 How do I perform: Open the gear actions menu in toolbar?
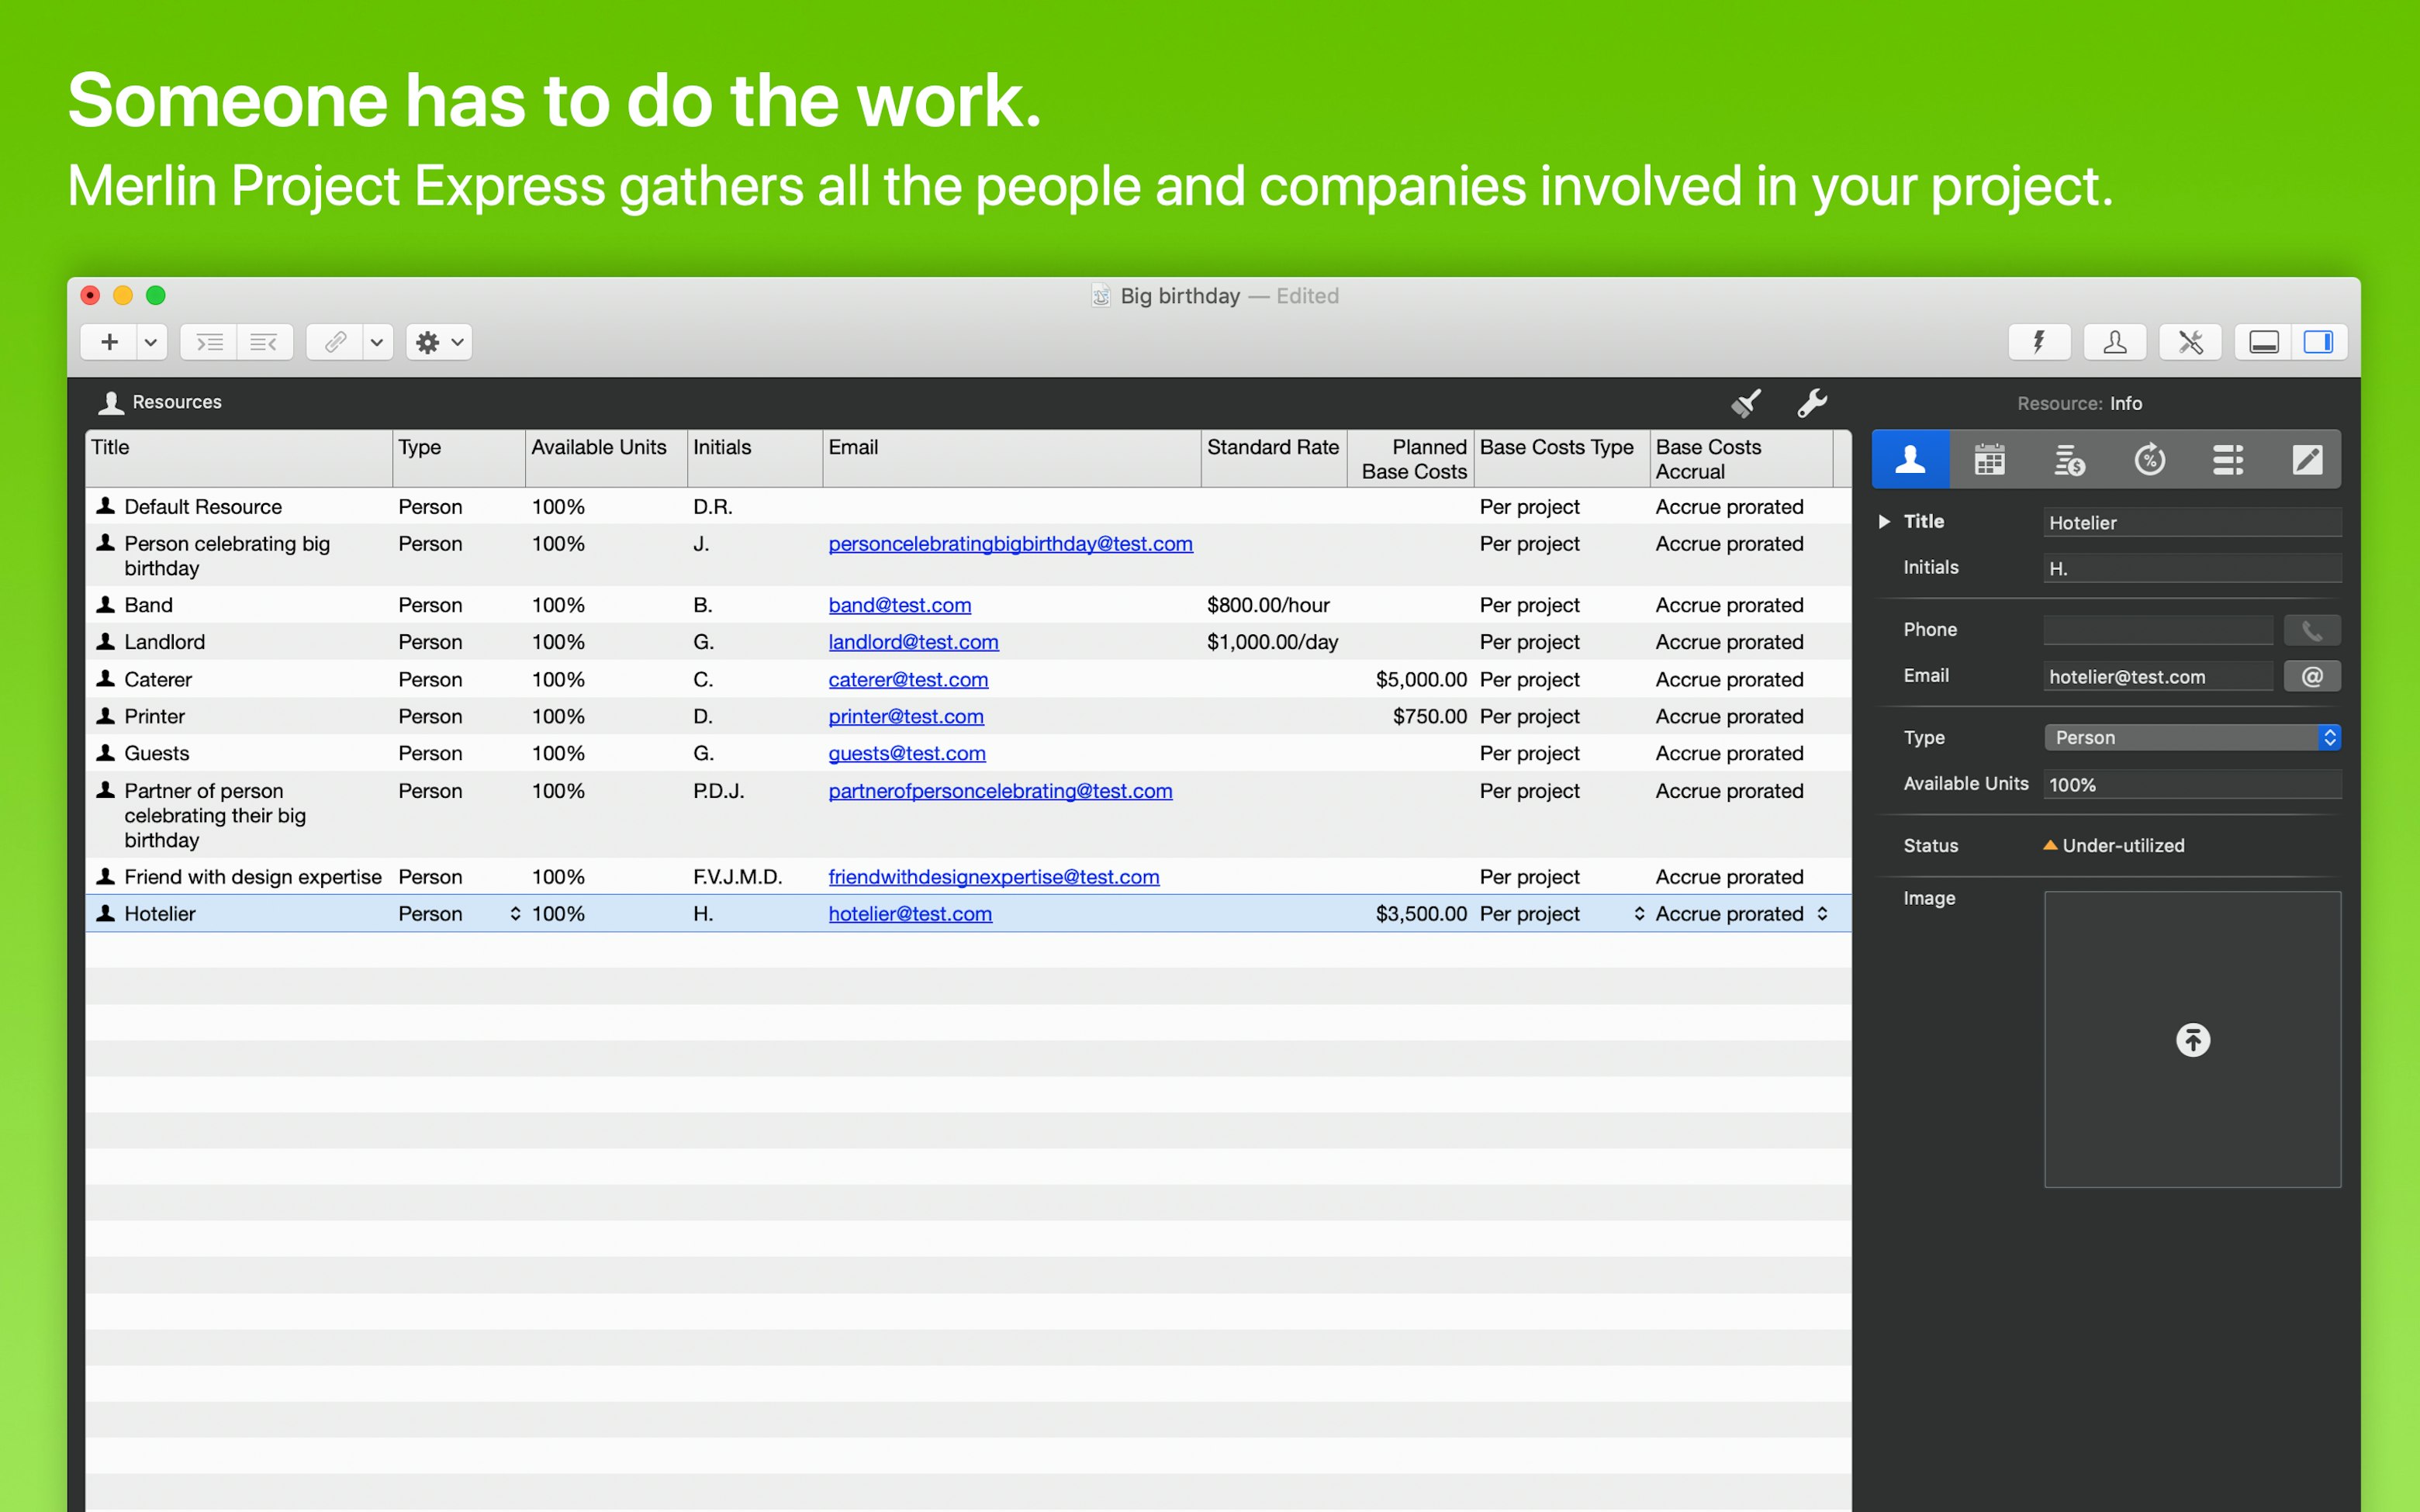[x=437, y=342]
